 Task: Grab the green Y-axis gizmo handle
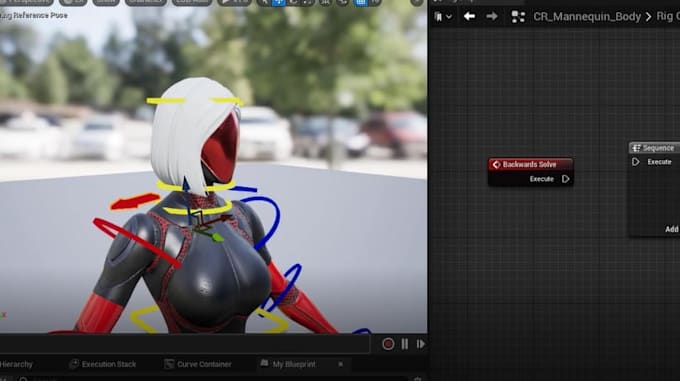[218, 237]
